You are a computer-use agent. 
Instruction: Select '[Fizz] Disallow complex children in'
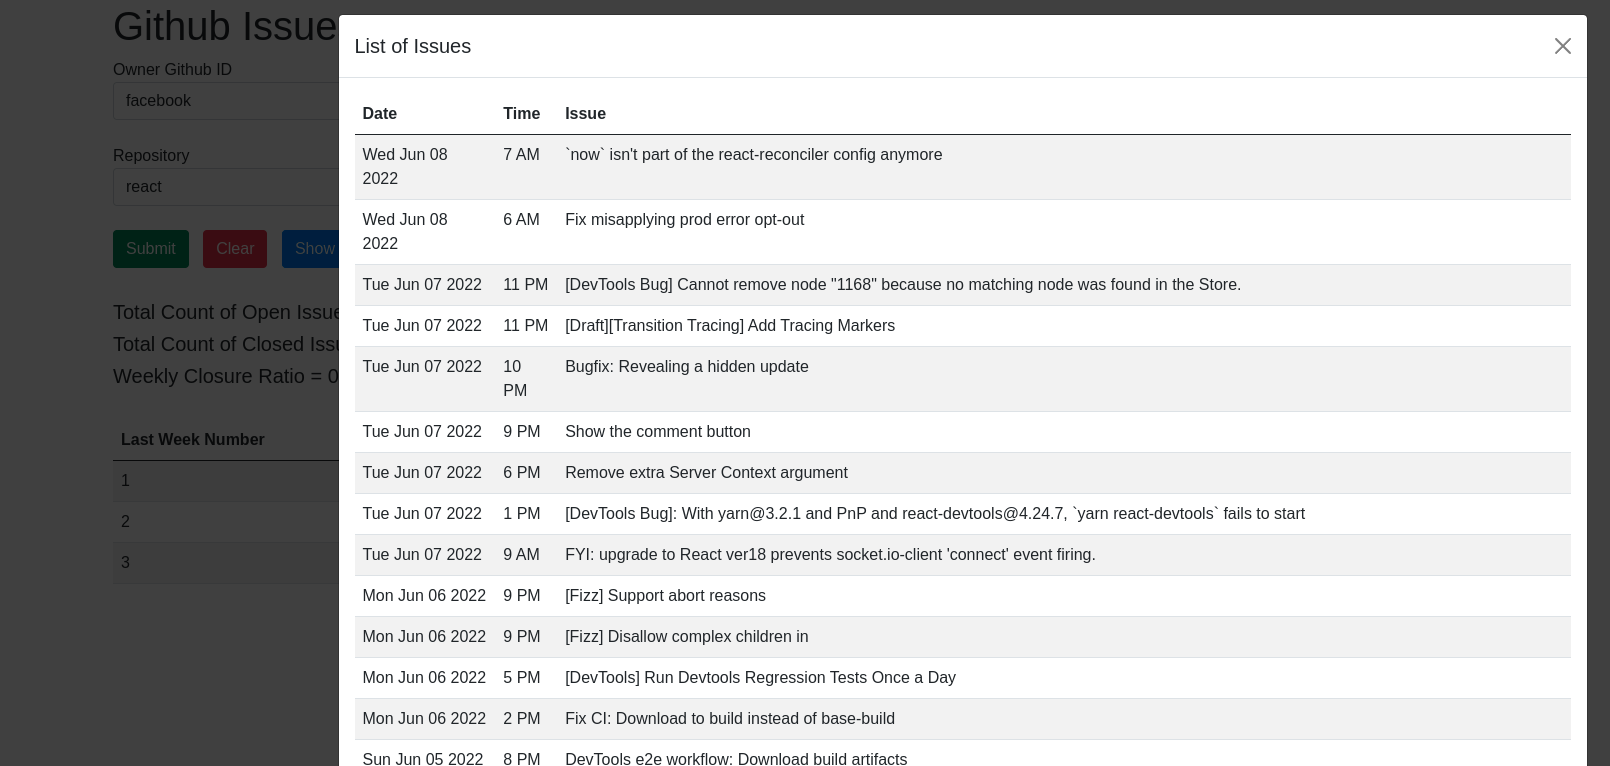686,637
